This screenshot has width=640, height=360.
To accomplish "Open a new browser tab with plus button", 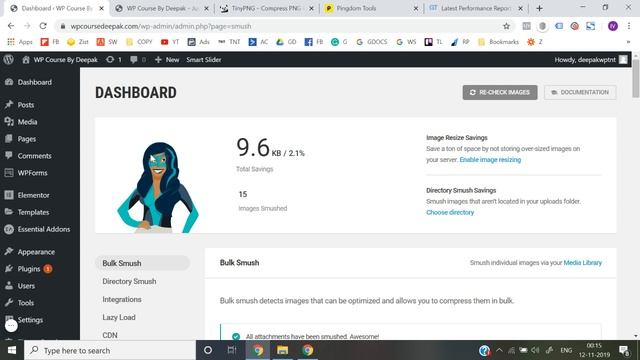I will 539,8.
